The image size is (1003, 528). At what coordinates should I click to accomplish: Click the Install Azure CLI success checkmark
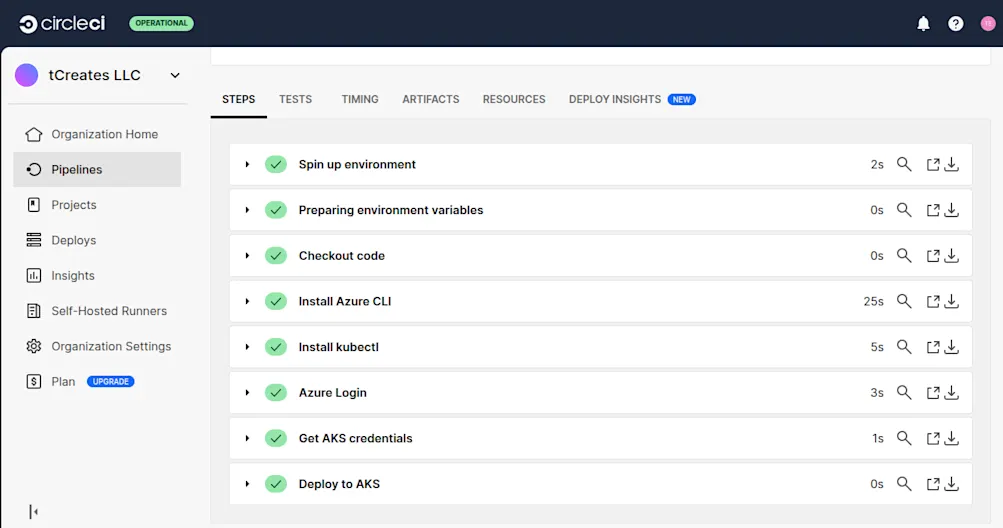point(276,301)
